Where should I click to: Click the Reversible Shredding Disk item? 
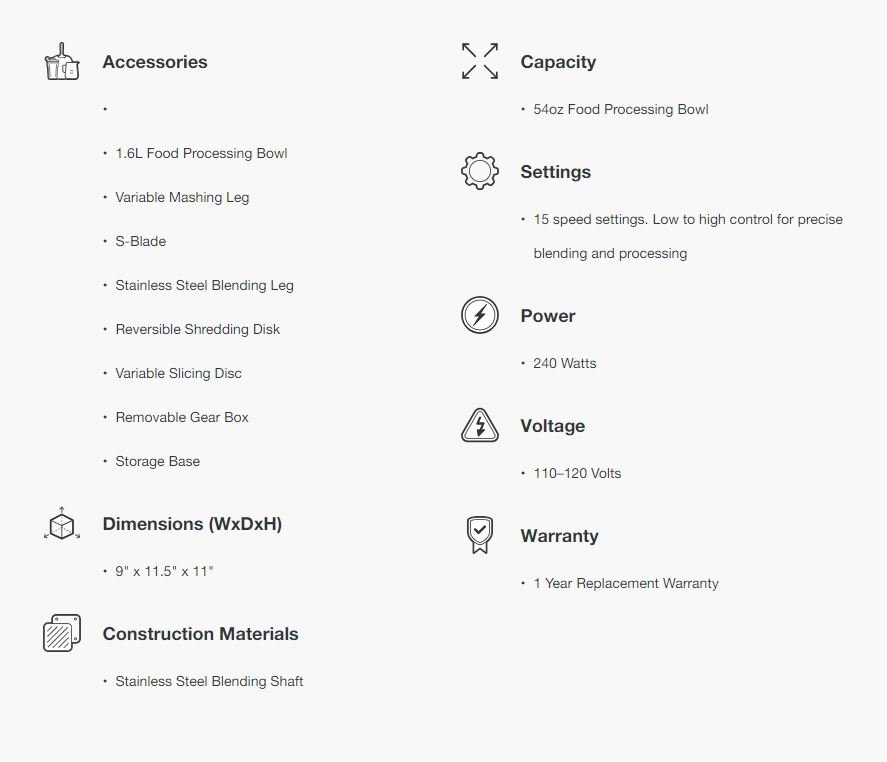197,329
